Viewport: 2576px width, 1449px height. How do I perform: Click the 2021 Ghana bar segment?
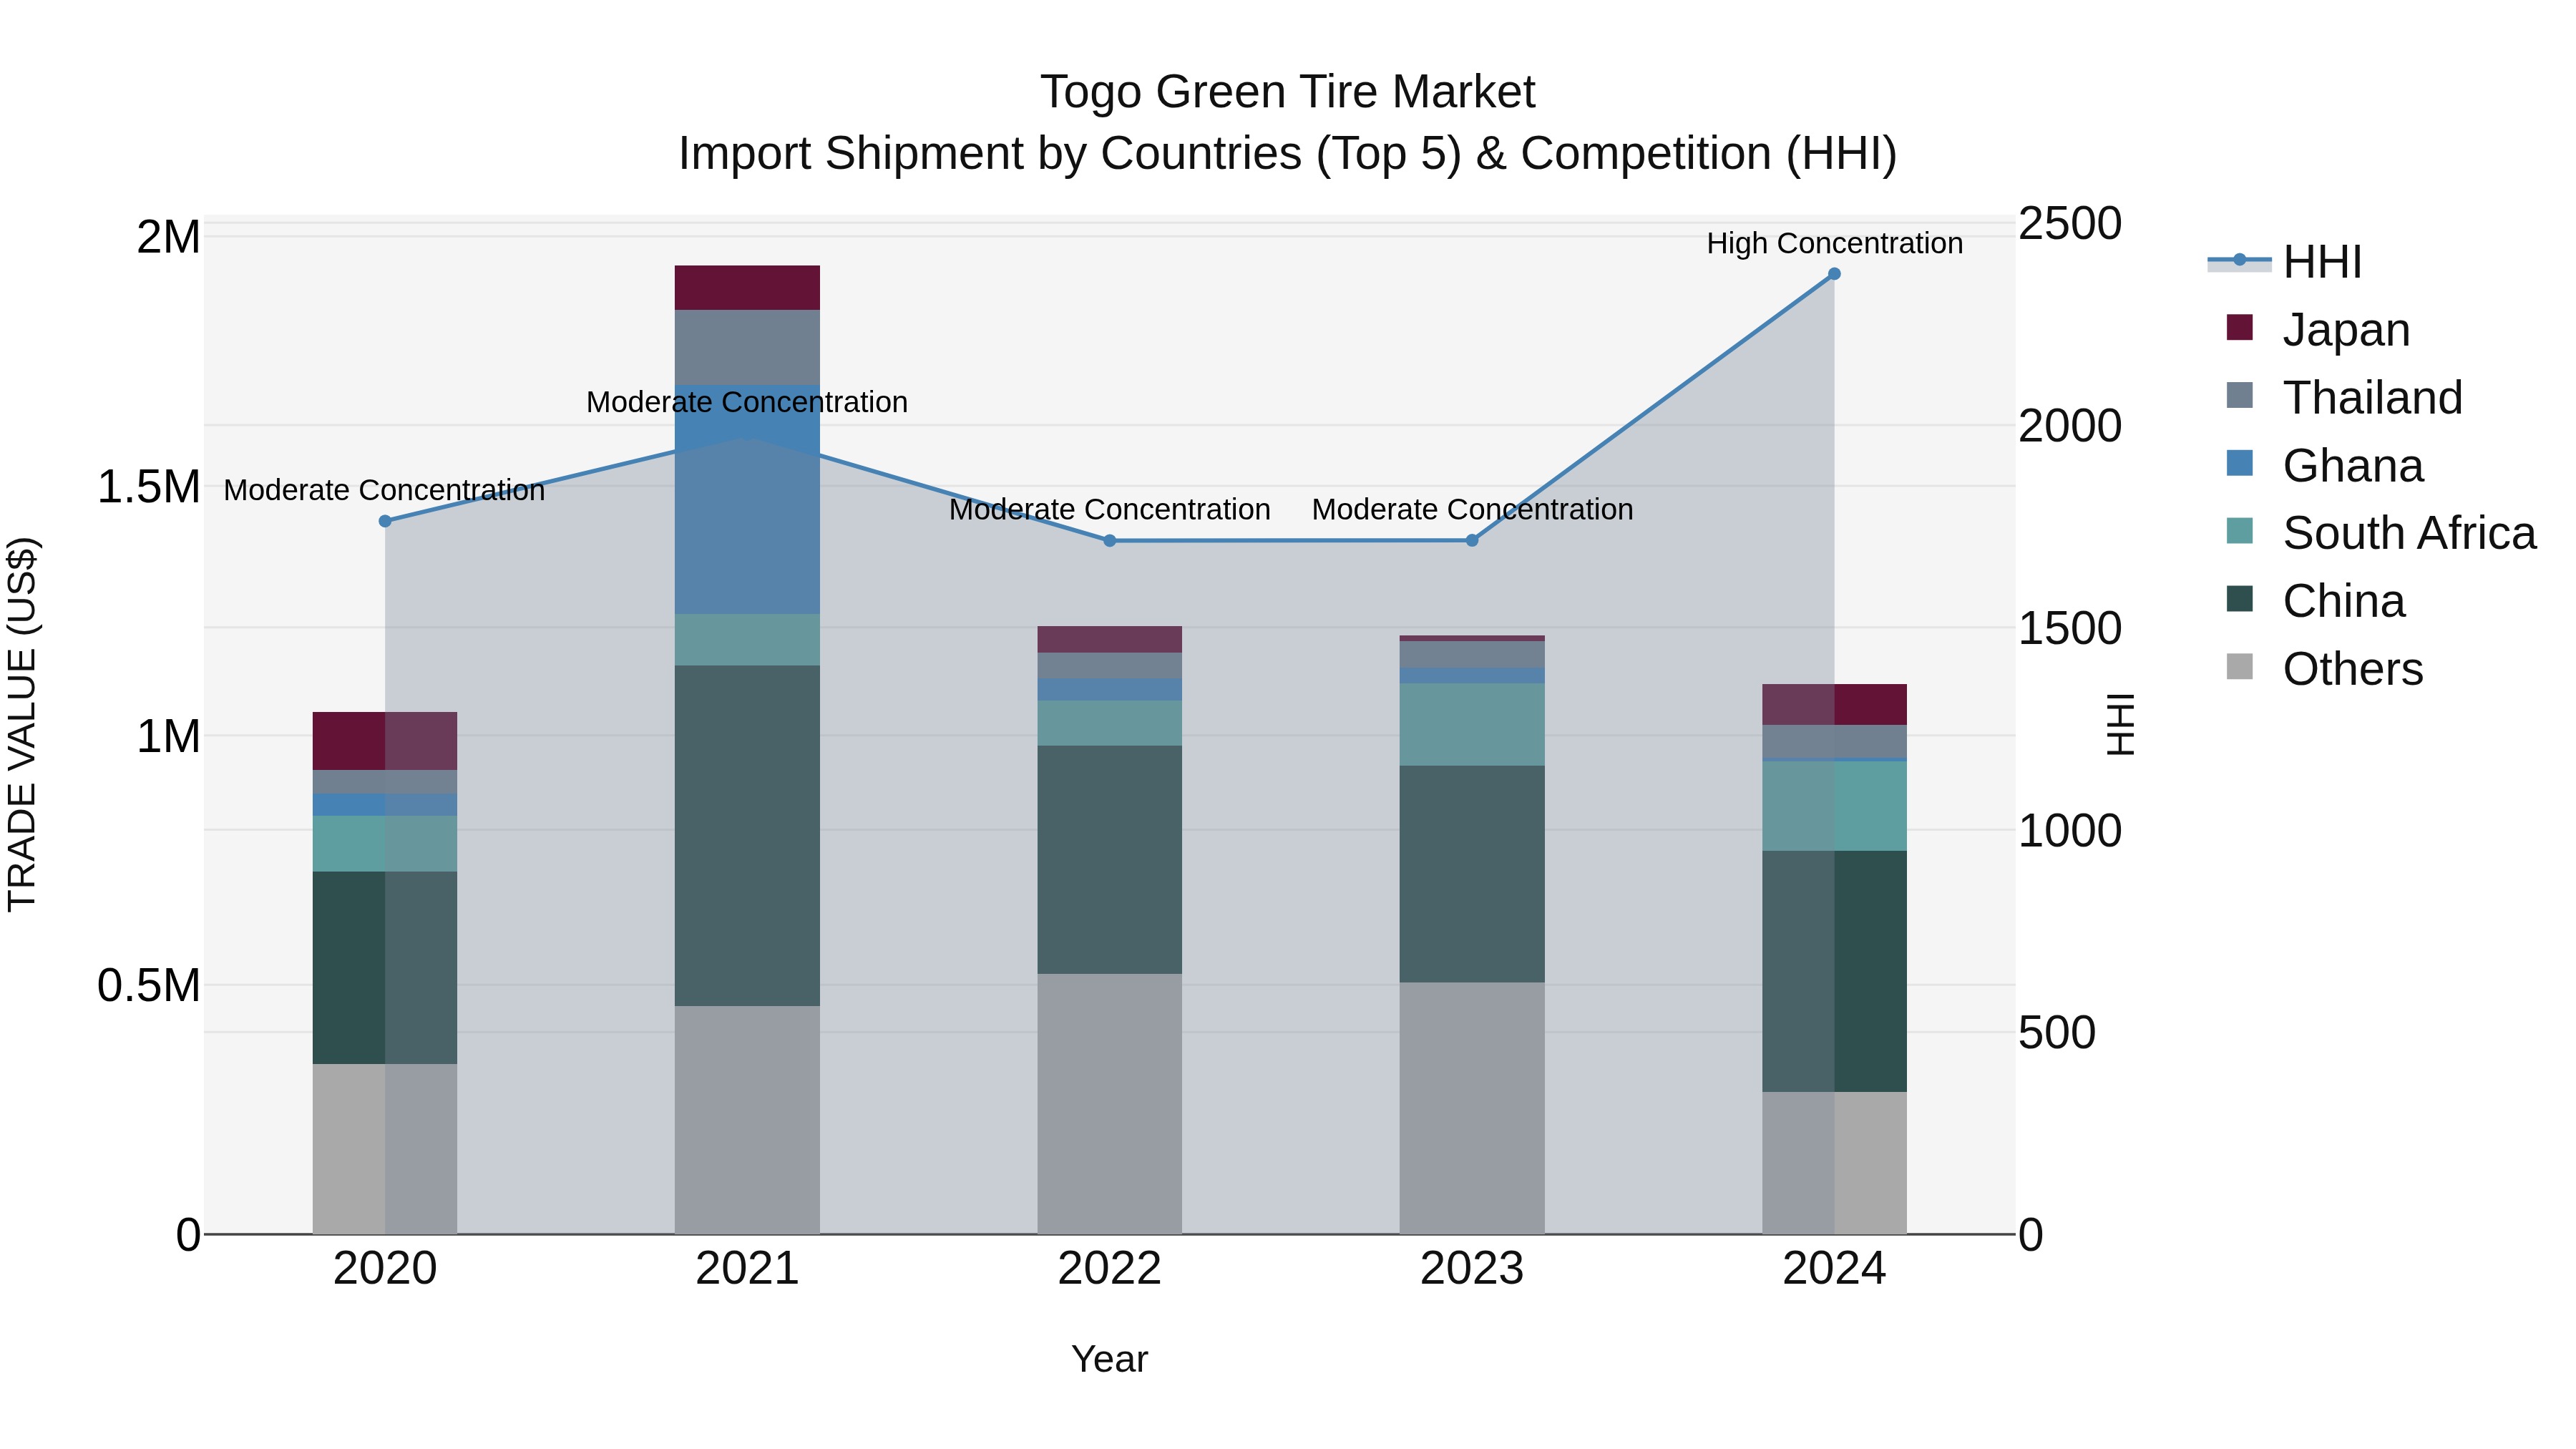tap(747, 499)
